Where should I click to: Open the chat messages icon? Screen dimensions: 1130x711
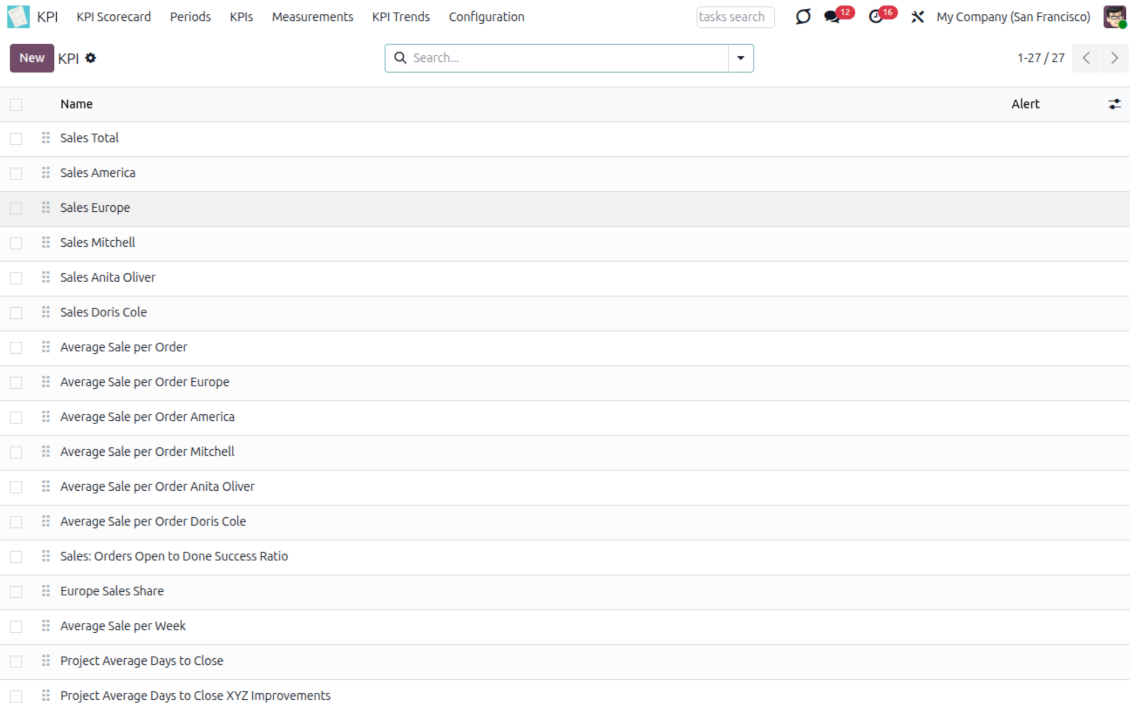click(x=832, y=17)
